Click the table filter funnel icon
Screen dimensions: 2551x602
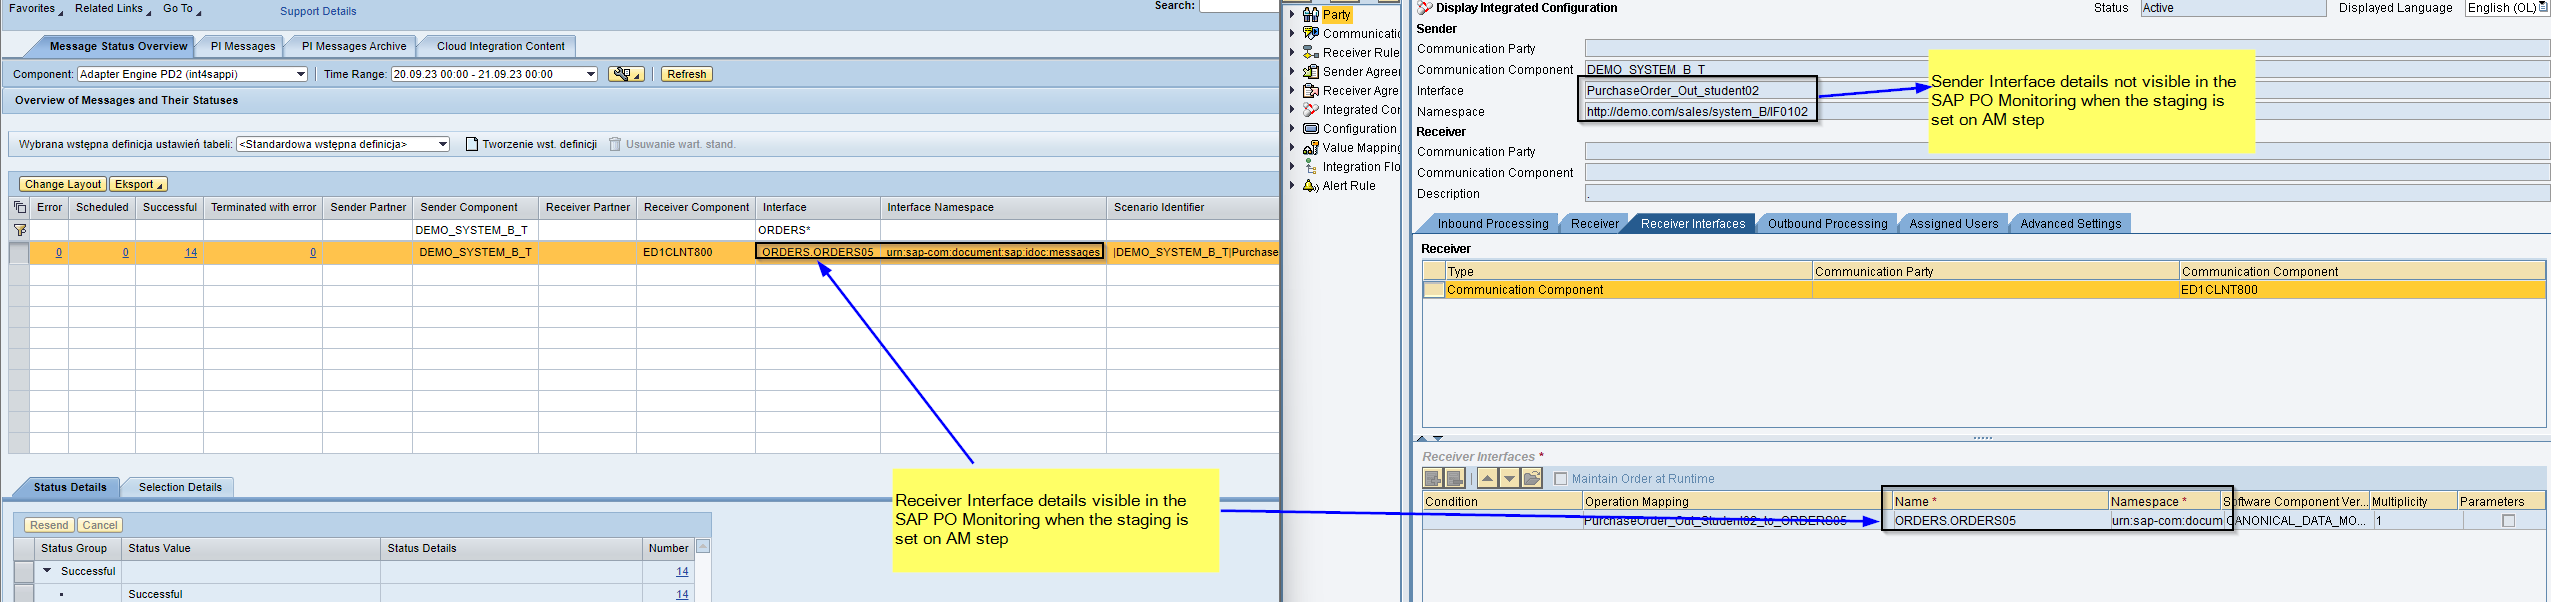coord(19,230)
